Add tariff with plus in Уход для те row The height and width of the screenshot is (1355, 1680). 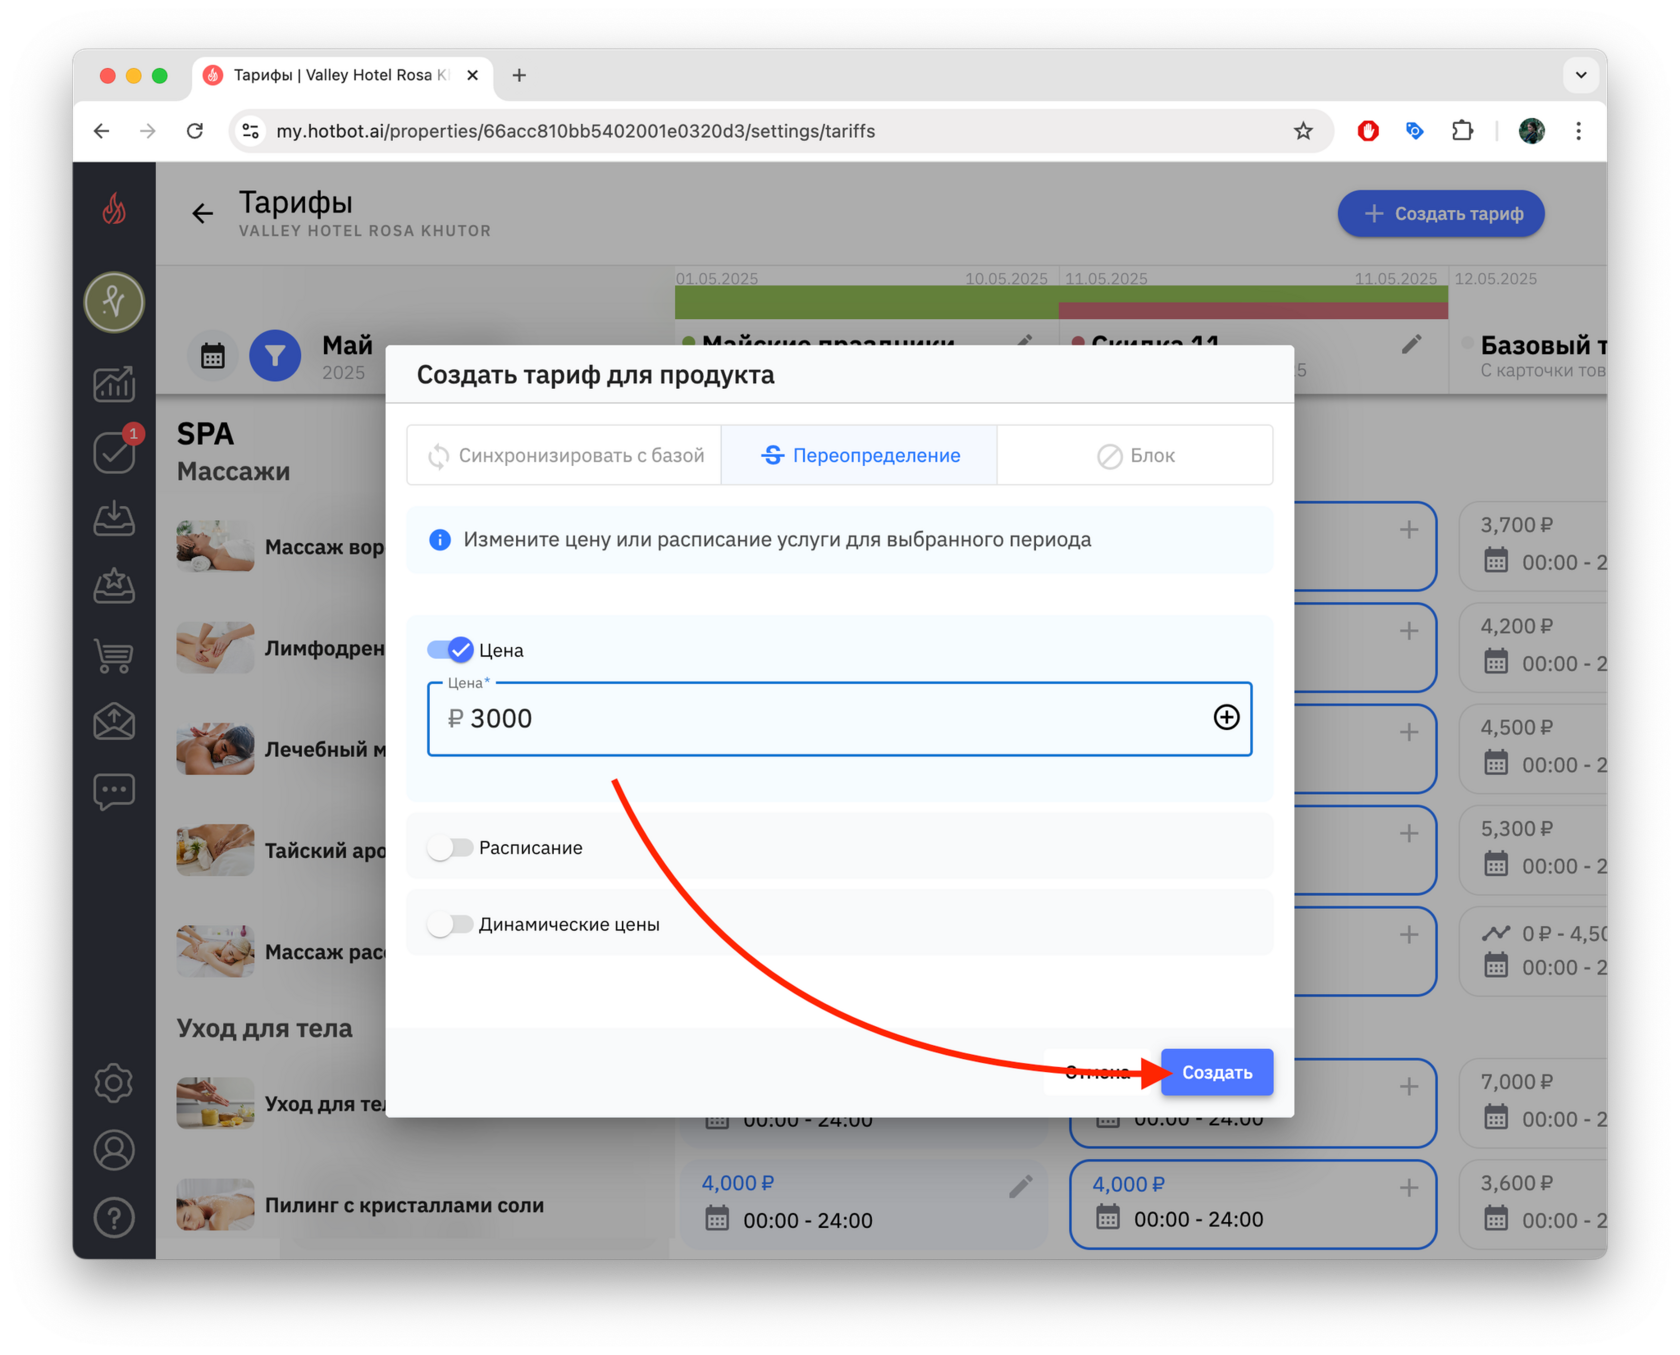[1409, 1086]
